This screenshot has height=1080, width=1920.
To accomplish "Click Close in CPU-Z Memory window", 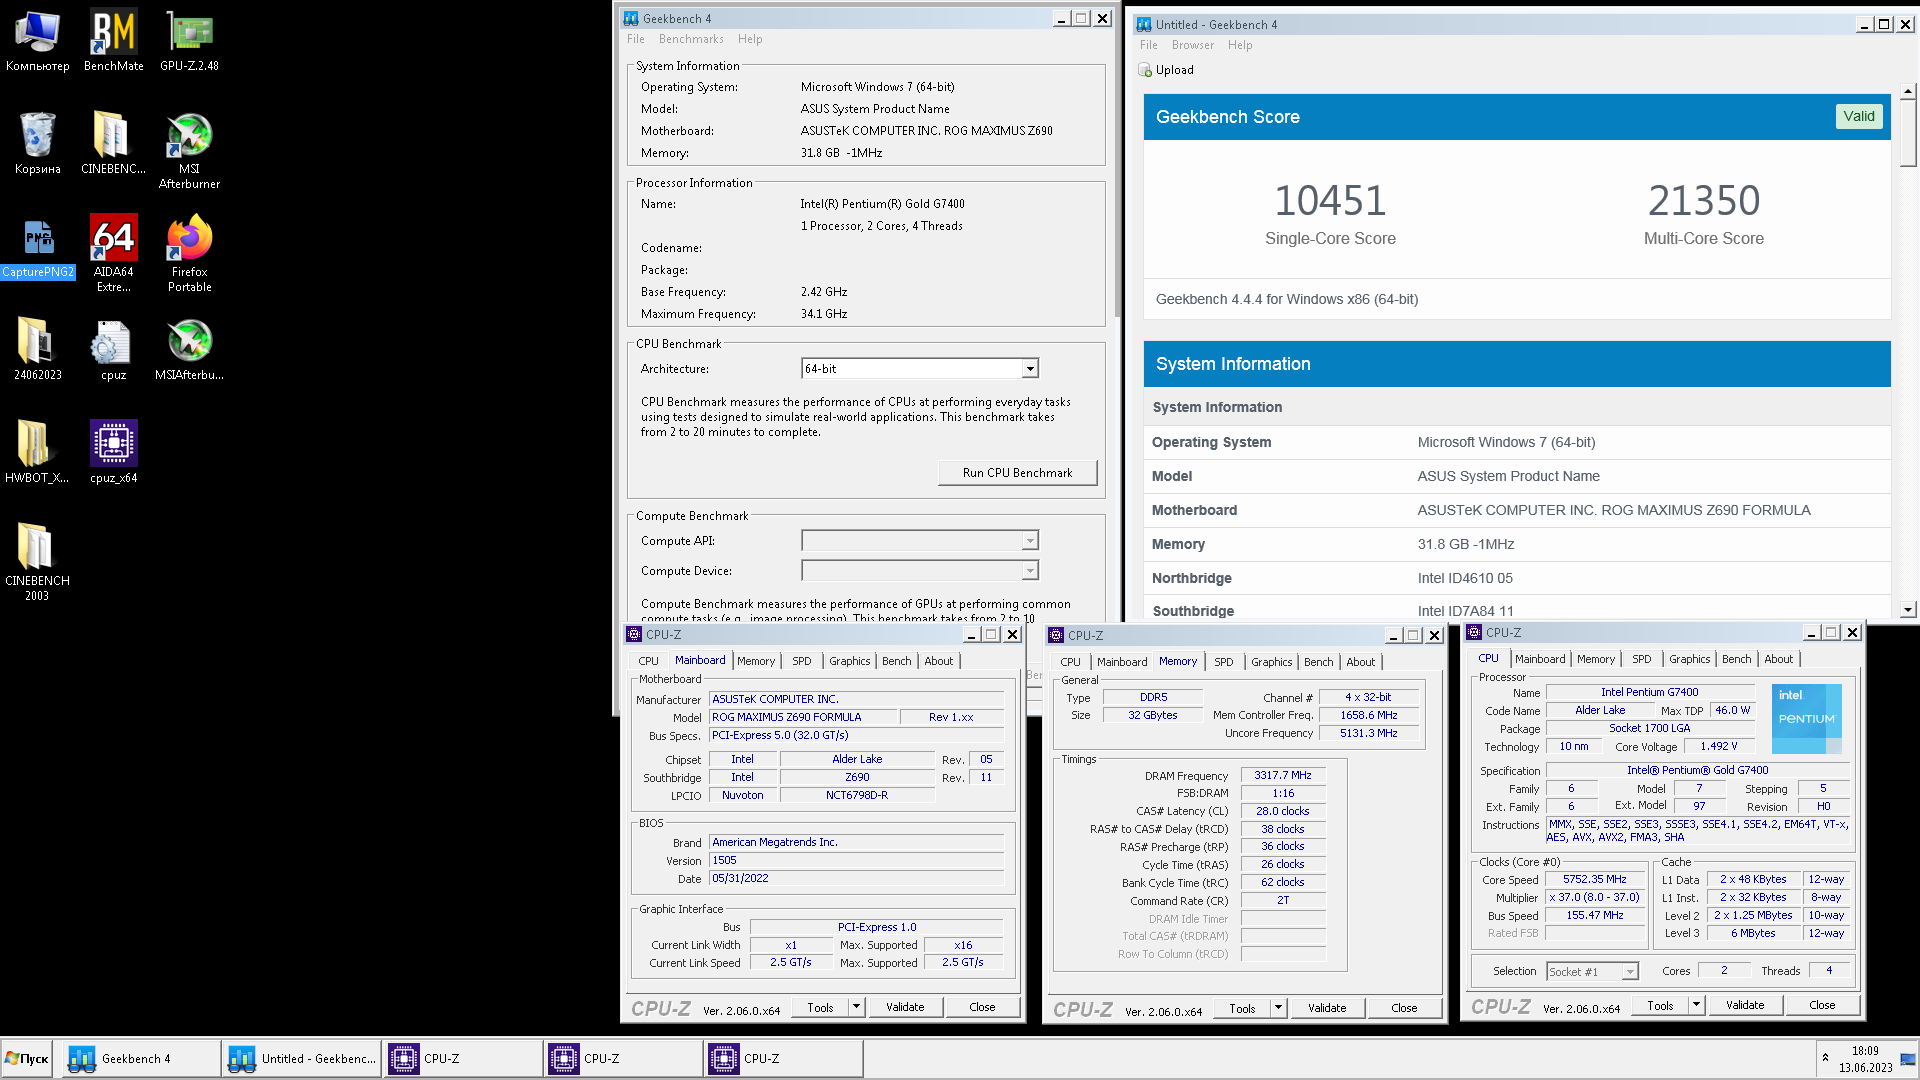I will pyautogui.click(x=1404, y=1008).
